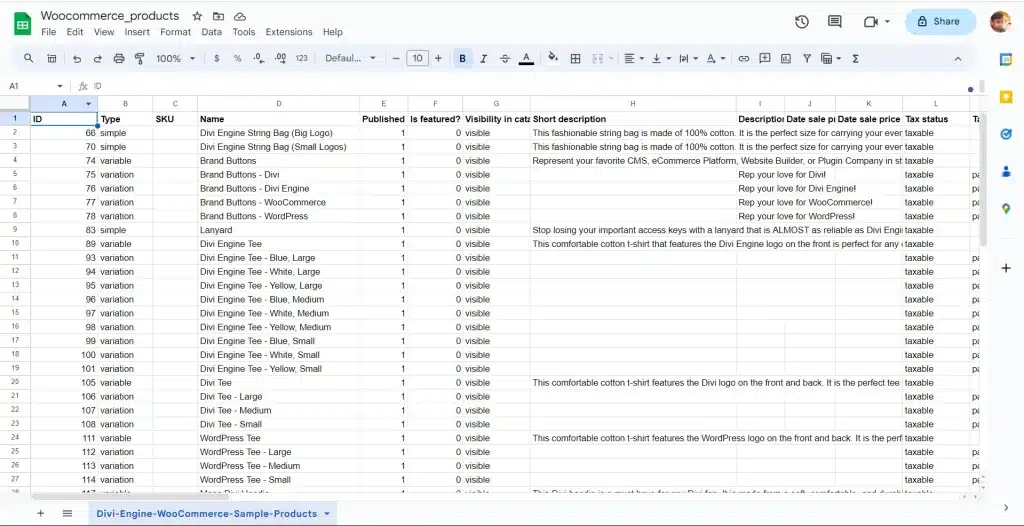This screenshot has width=1024, height=526.
Task: Open Google Calendar in side panel
Action: coord(1006,59)
